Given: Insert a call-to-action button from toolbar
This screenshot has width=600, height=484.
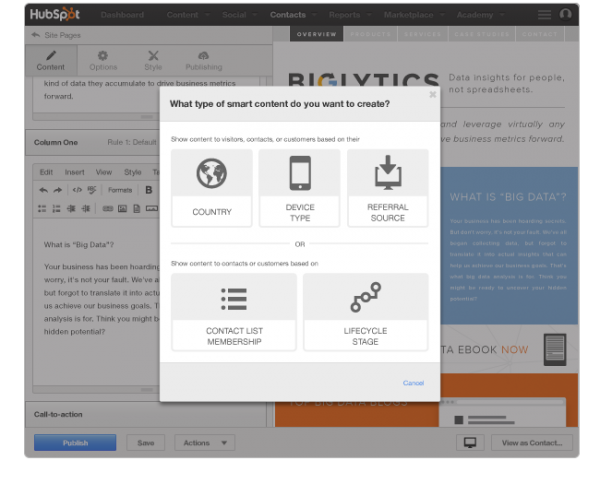Looking at the screenshot, I should pos(152,209).
